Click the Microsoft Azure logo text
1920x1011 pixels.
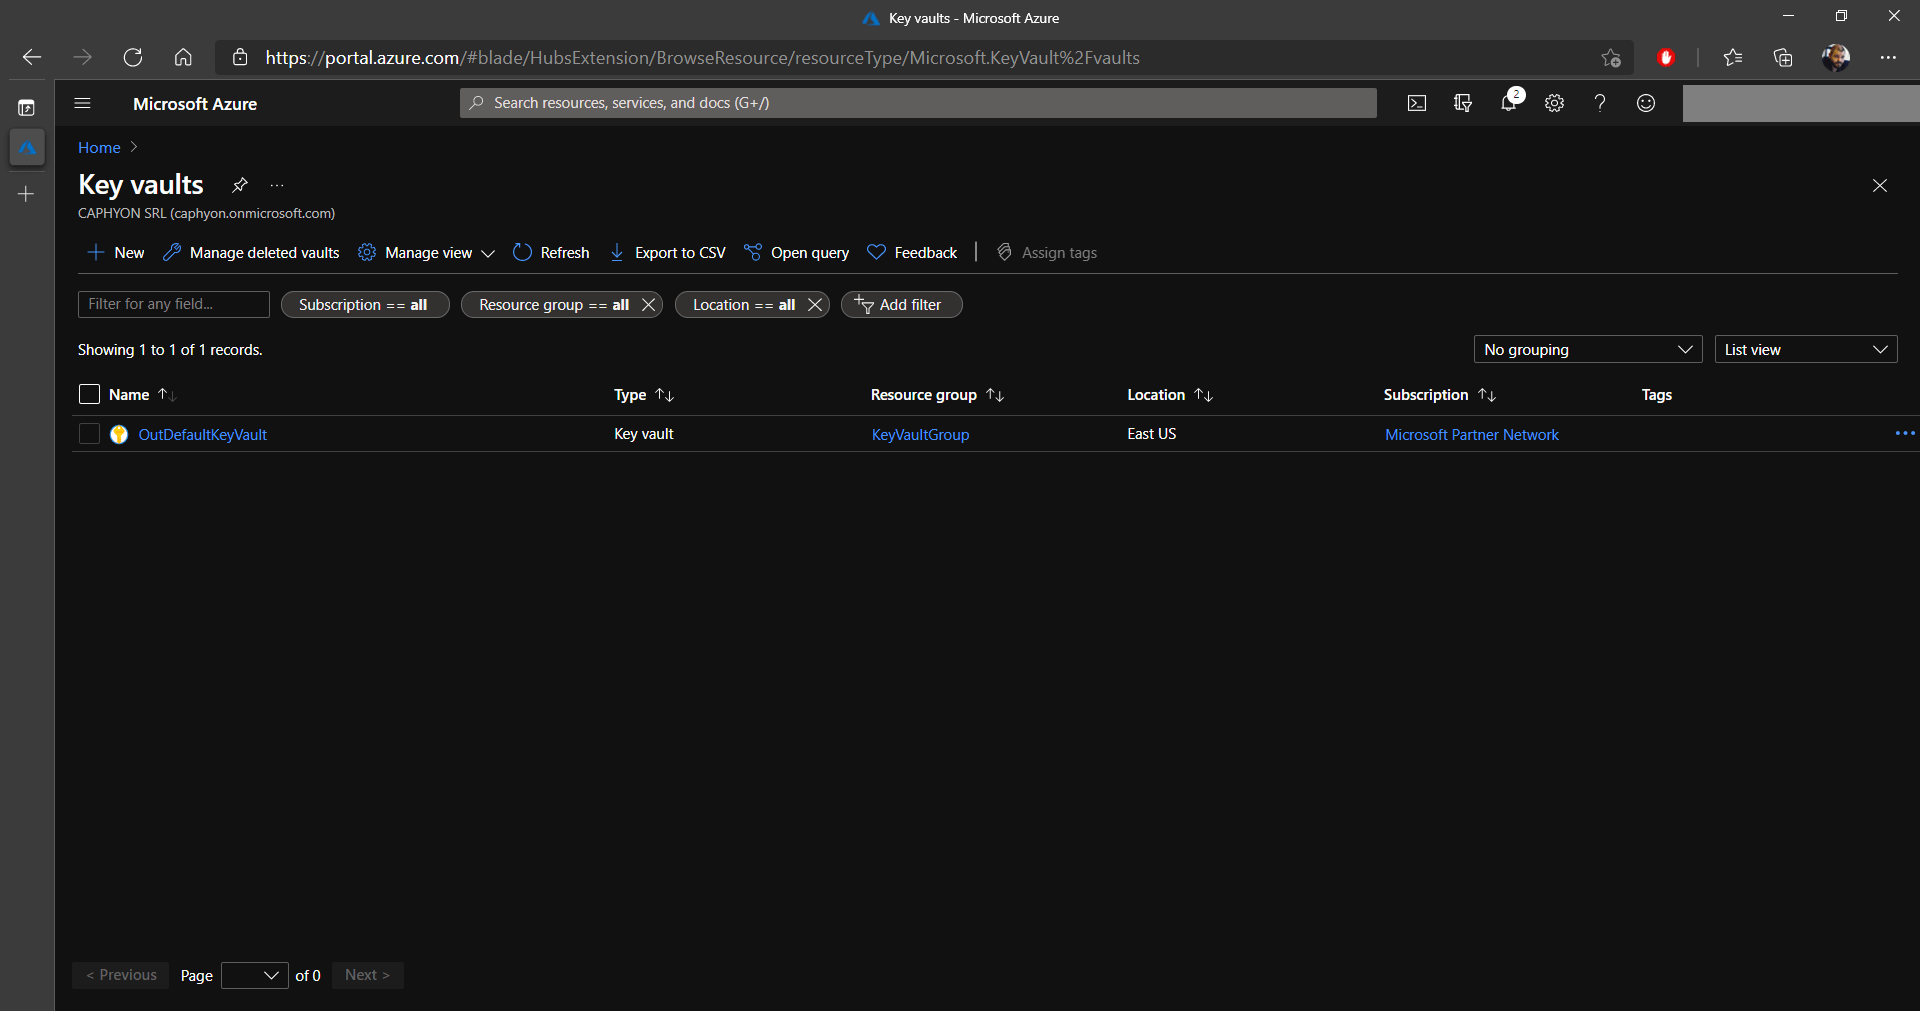coord(195,104)
